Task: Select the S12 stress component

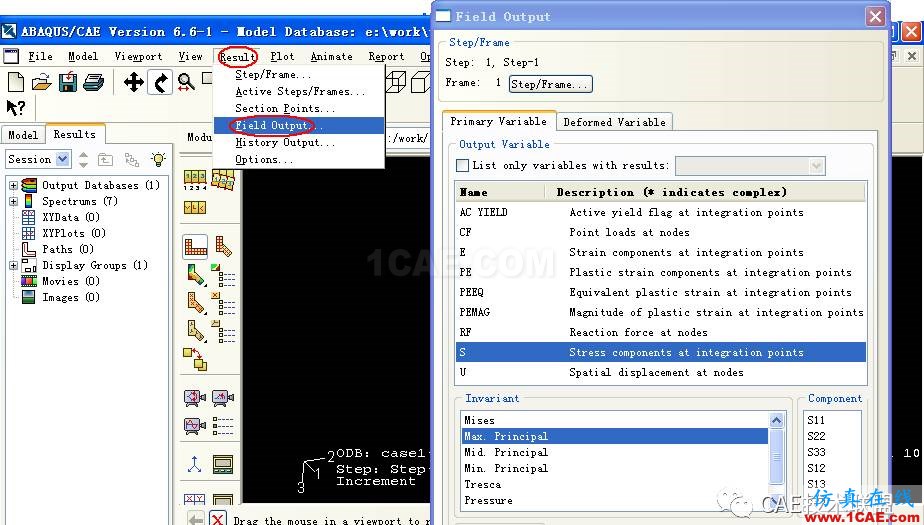Action: [817, 468]
